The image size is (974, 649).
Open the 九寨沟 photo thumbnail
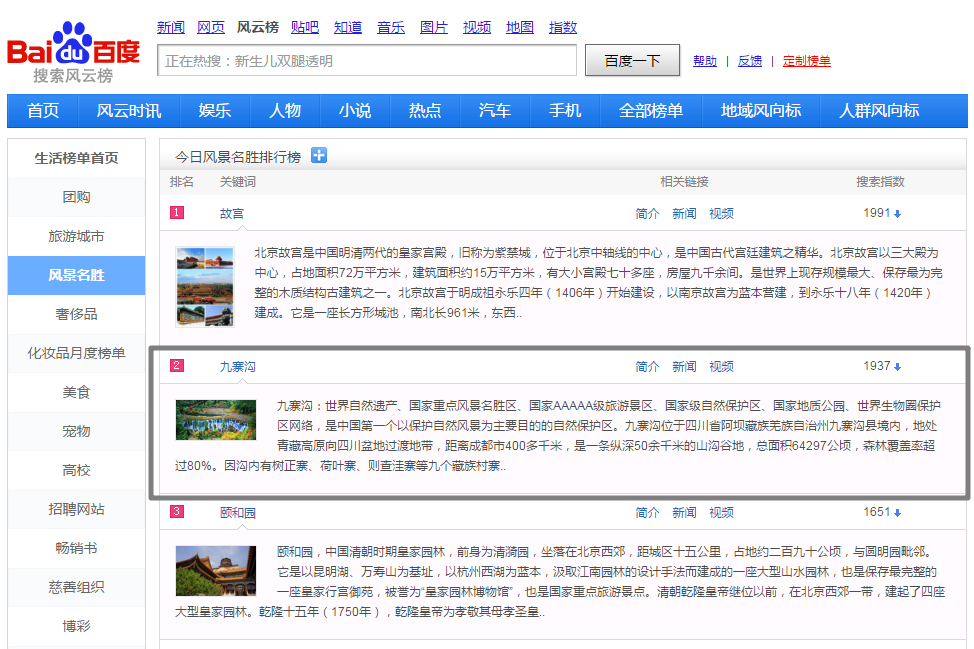216,420
